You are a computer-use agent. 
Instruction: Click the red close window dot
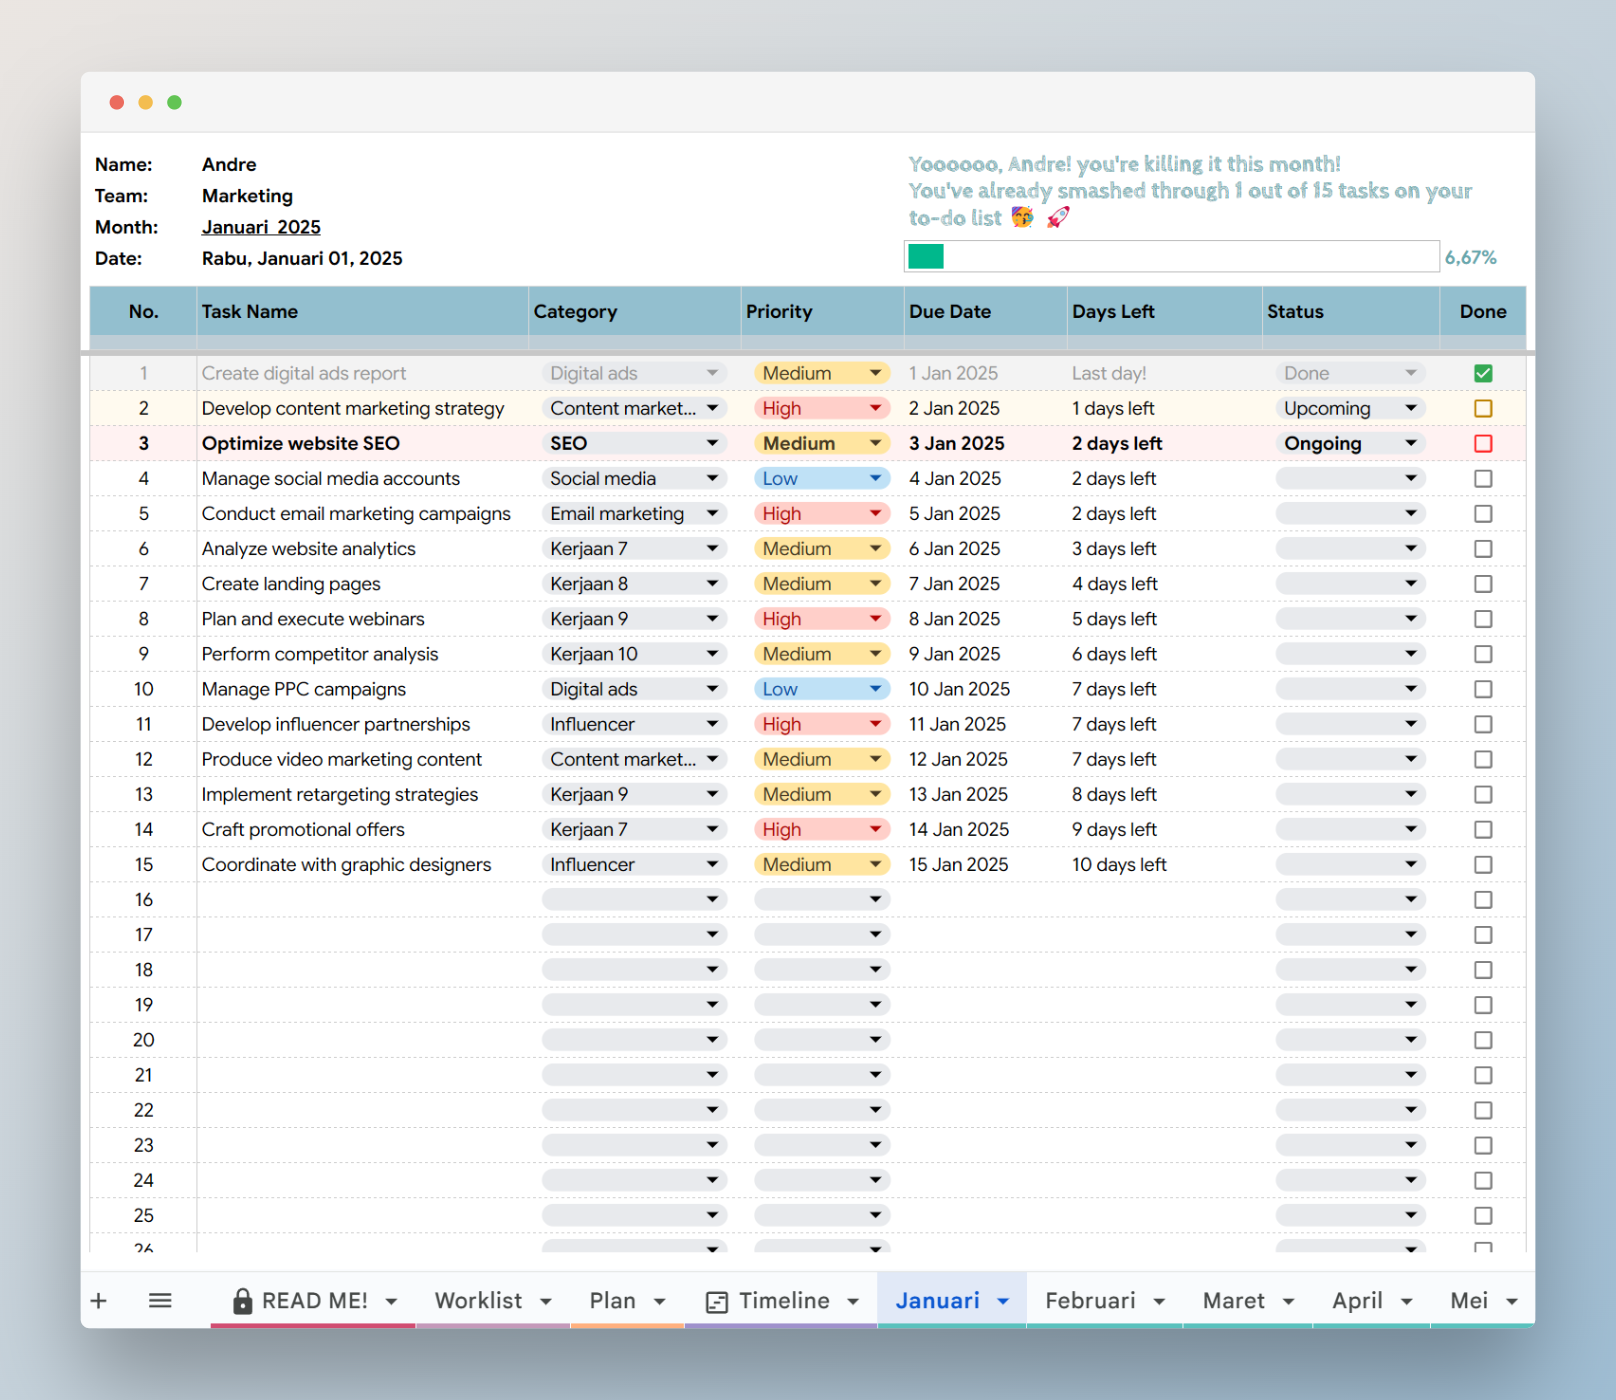point(117,102)
